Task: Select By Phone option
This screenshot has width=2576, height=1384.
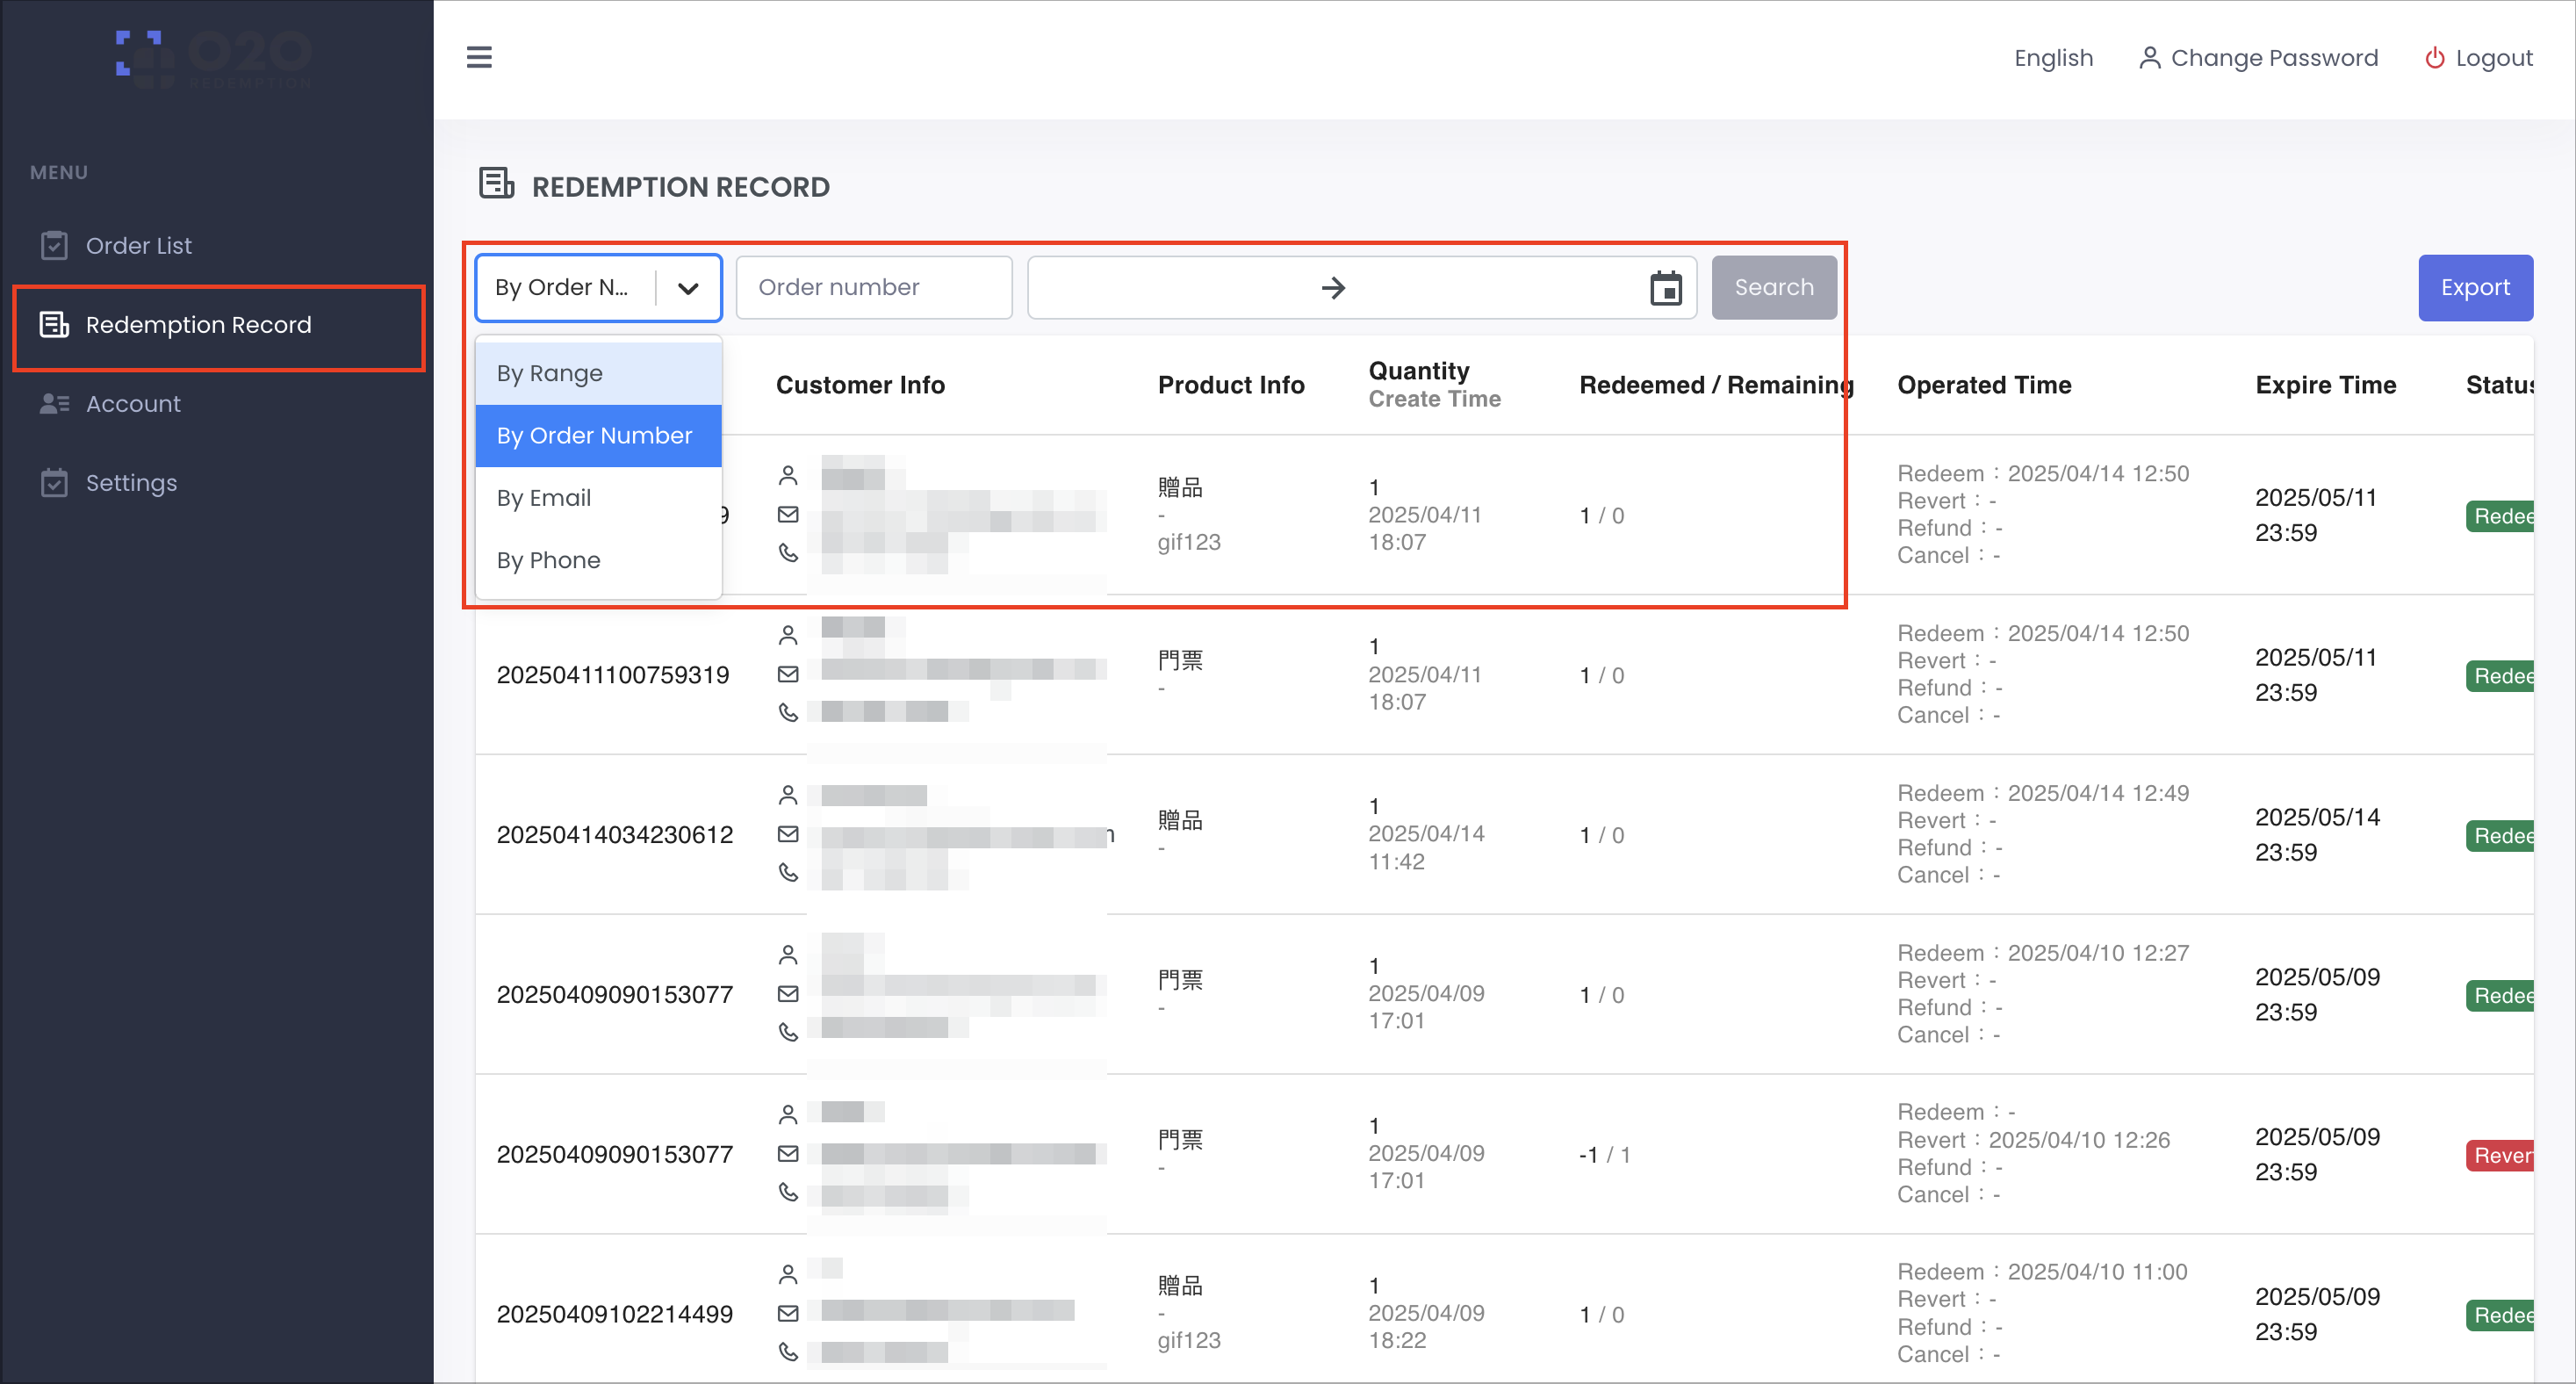Action: coord(598,560)
